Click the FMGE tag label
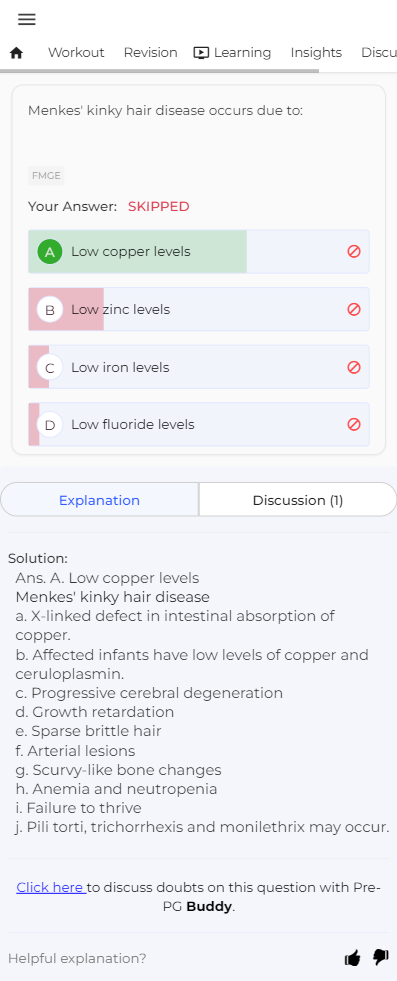Screen dimensions: 397x981 [46, 176]
